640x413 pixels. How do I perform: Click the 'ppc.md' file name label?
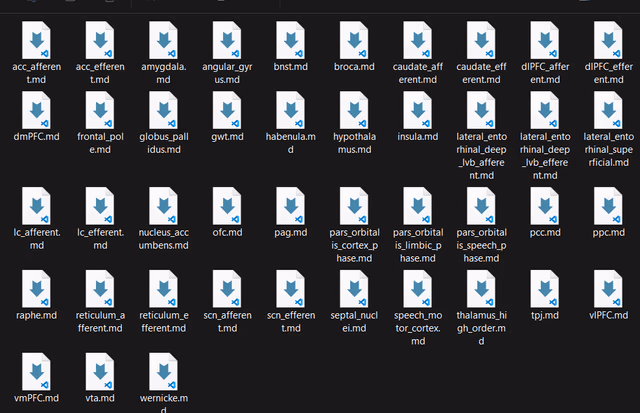[x=609, y=232]
